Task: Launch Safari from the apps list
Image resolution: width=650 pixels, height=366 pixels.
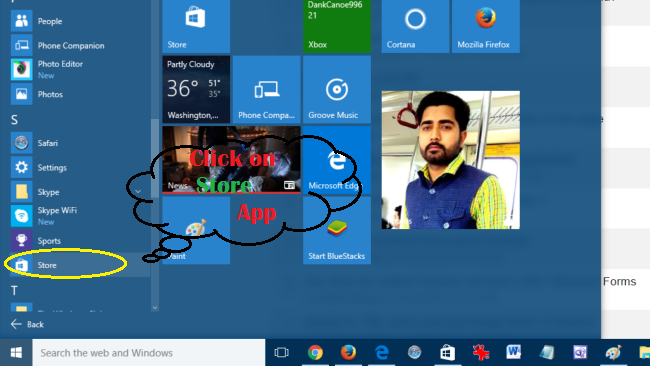Action: (79, 143)
